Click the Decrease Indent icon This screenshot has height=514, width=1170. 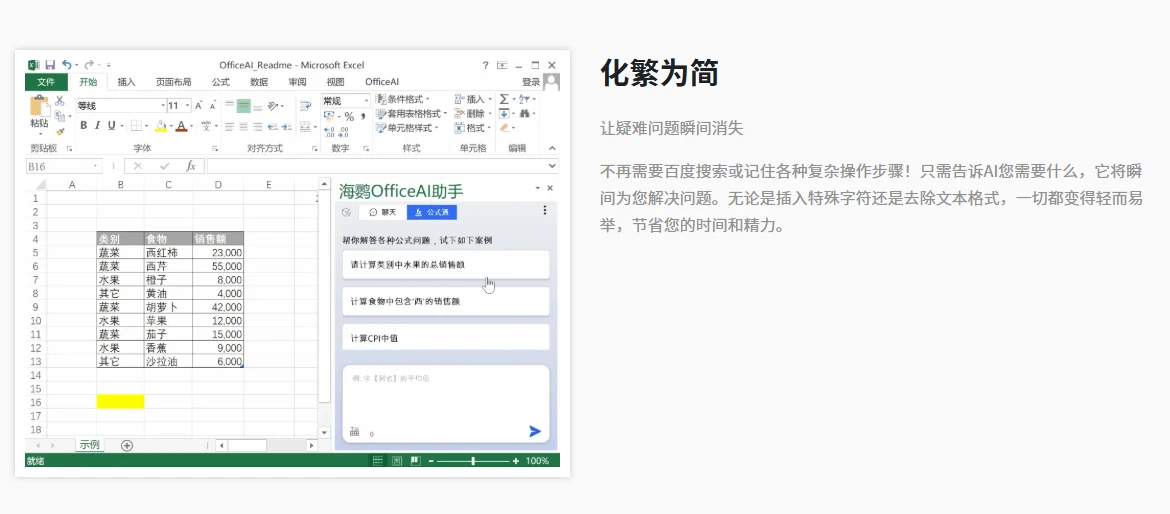pos(273,127)
